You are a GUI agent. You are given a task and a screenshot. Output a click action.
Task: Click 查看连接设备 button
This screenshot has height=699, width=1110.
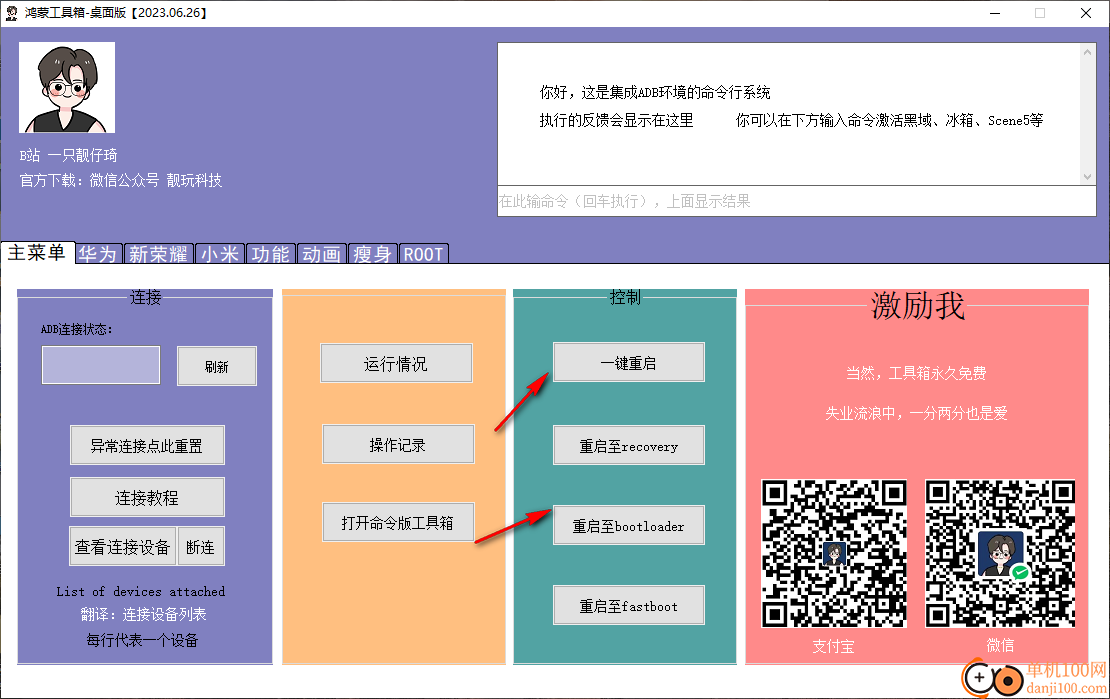[x=122, y=546]
